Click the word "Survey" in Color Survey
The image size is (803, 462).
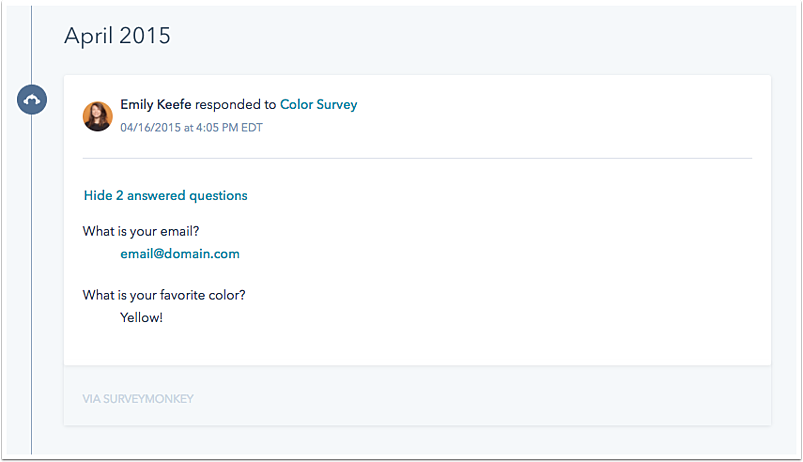point(335,104)
